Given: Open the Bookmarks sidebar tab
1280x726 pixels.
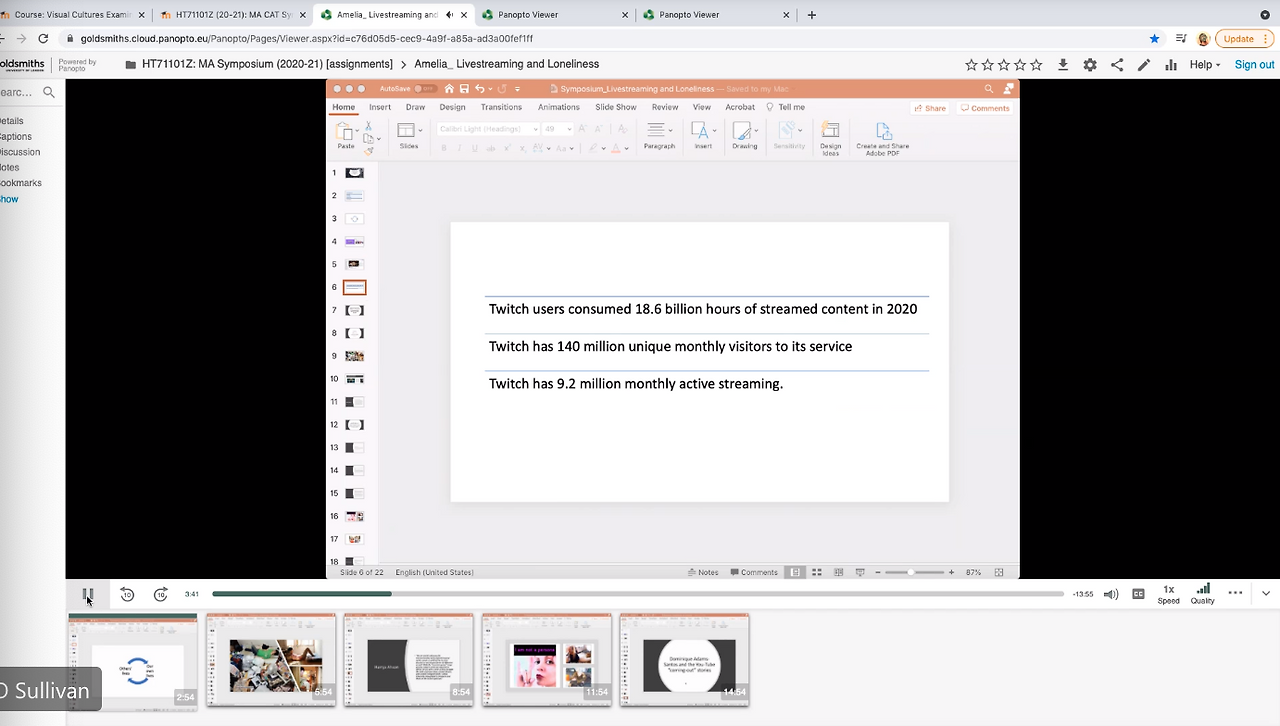Looking at the screenshot, I should click(x=21, y=183).
